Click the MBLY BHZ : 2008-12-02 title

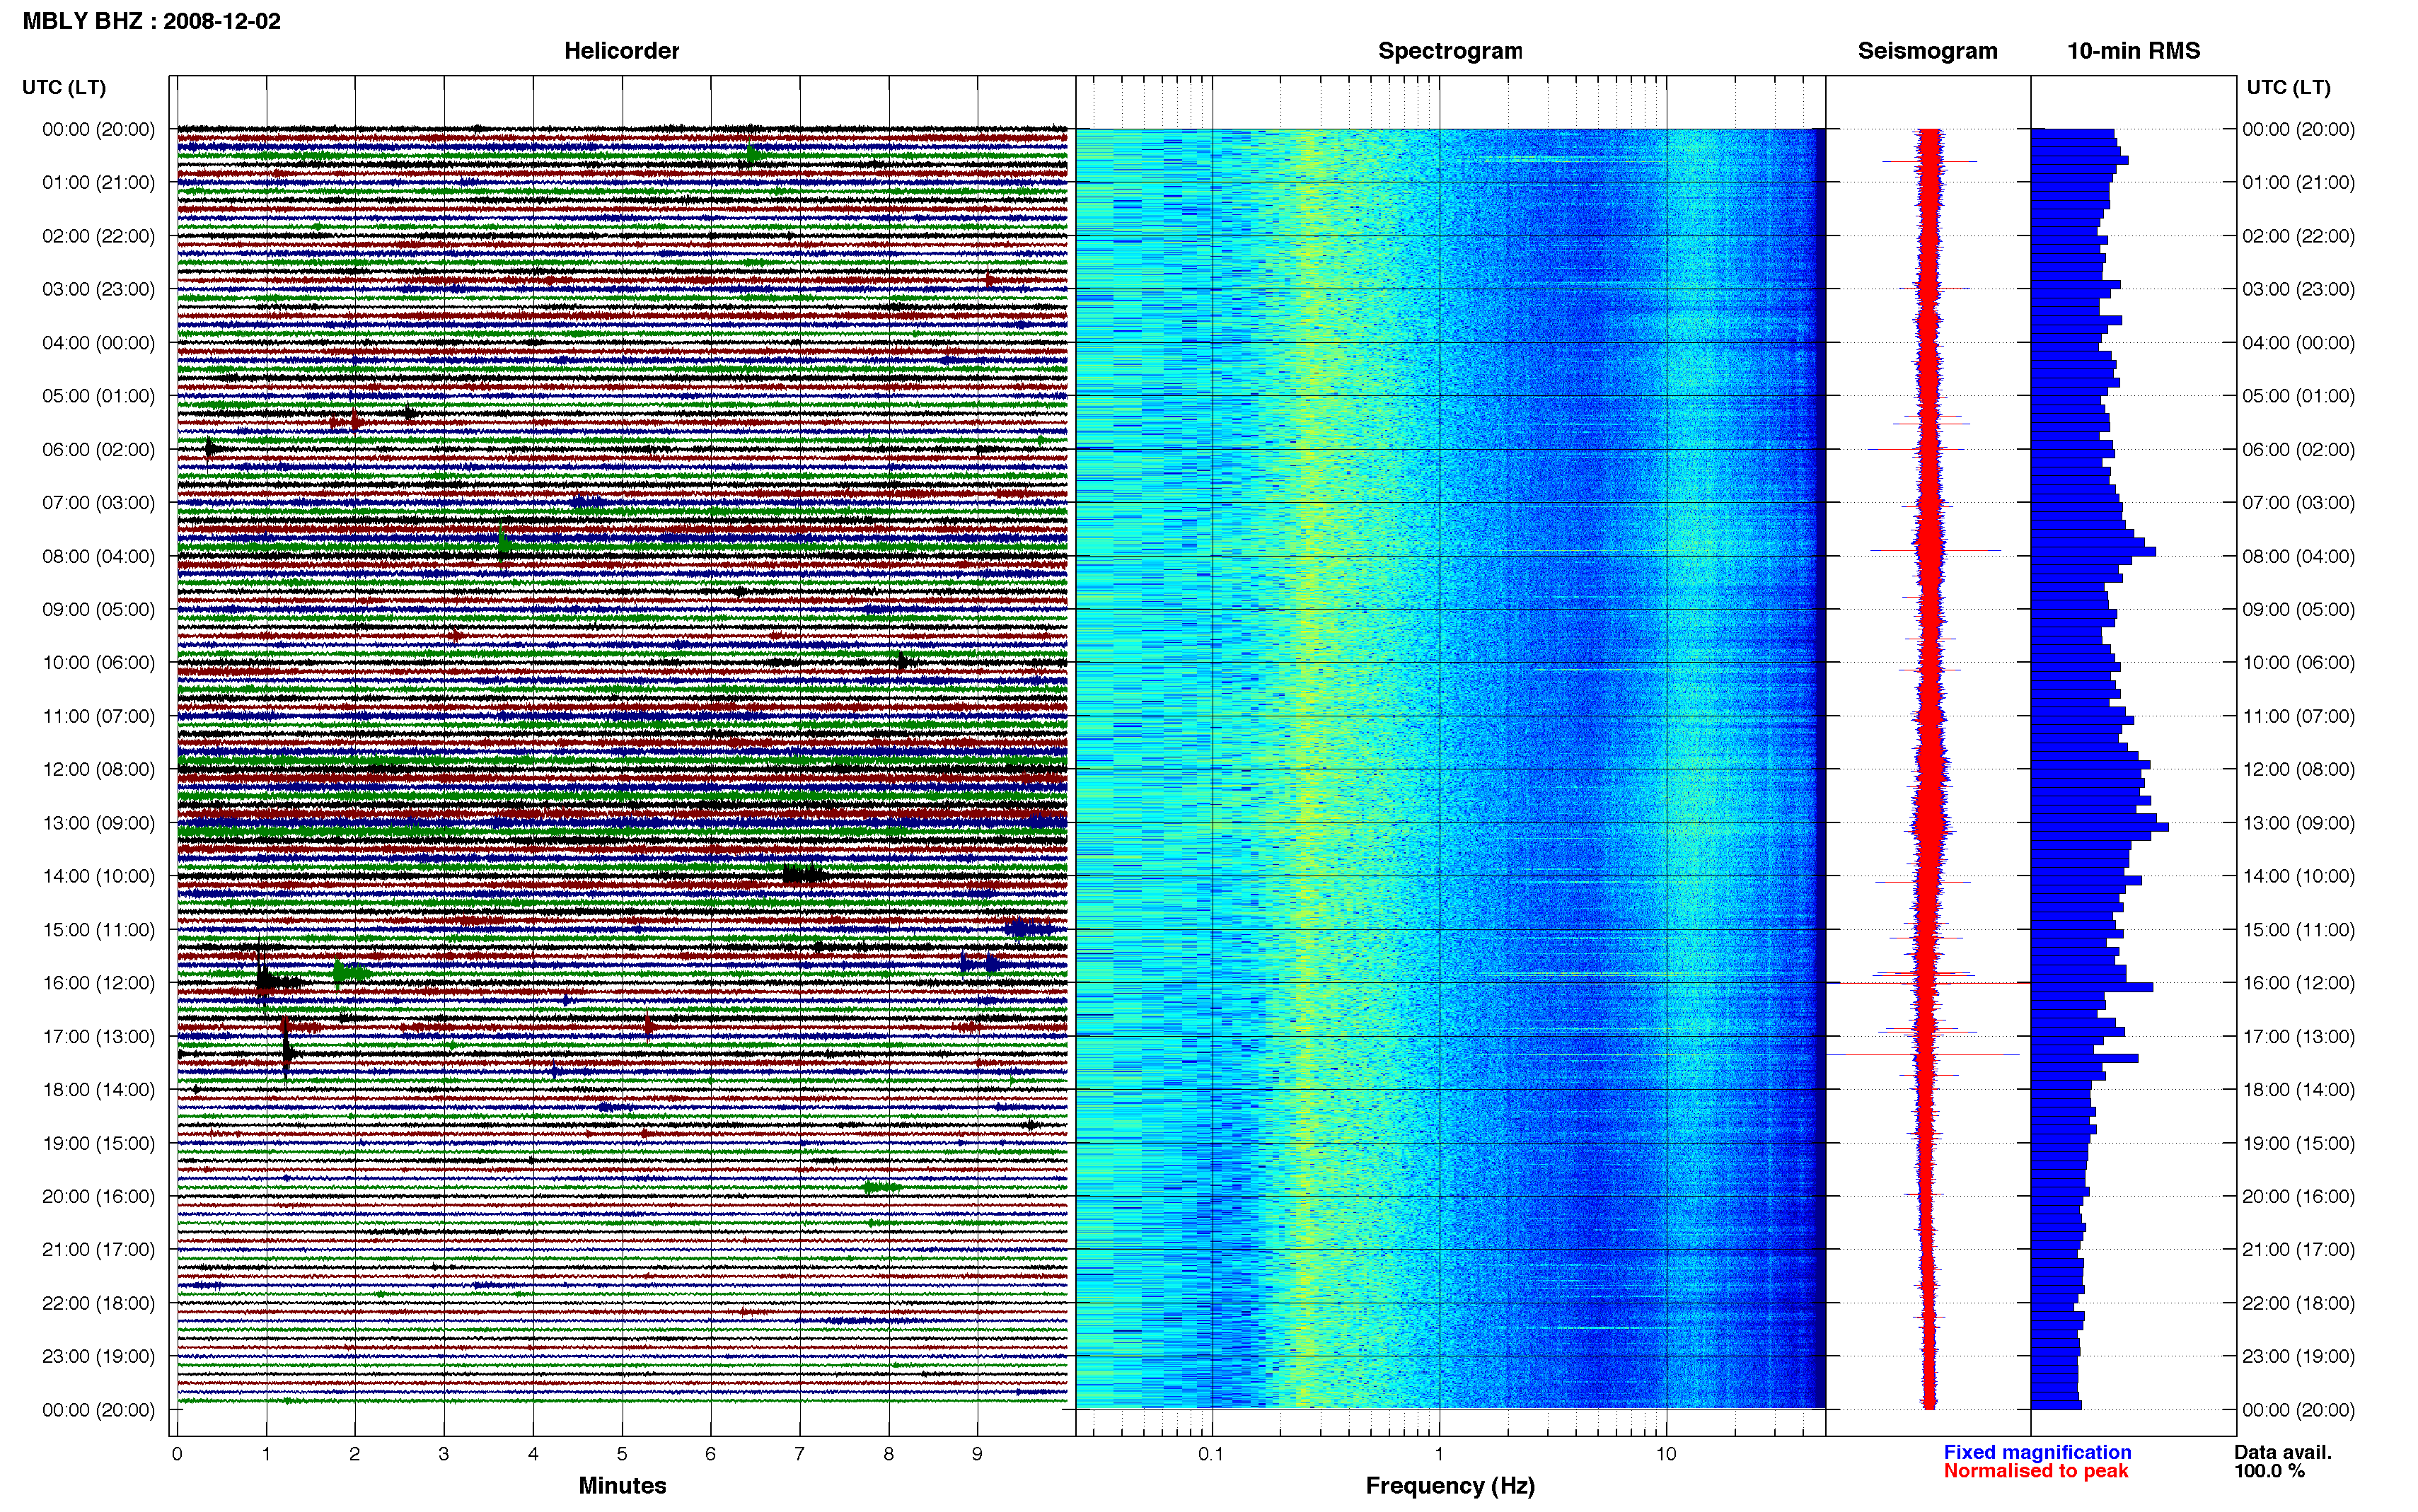tap(151, 21)
